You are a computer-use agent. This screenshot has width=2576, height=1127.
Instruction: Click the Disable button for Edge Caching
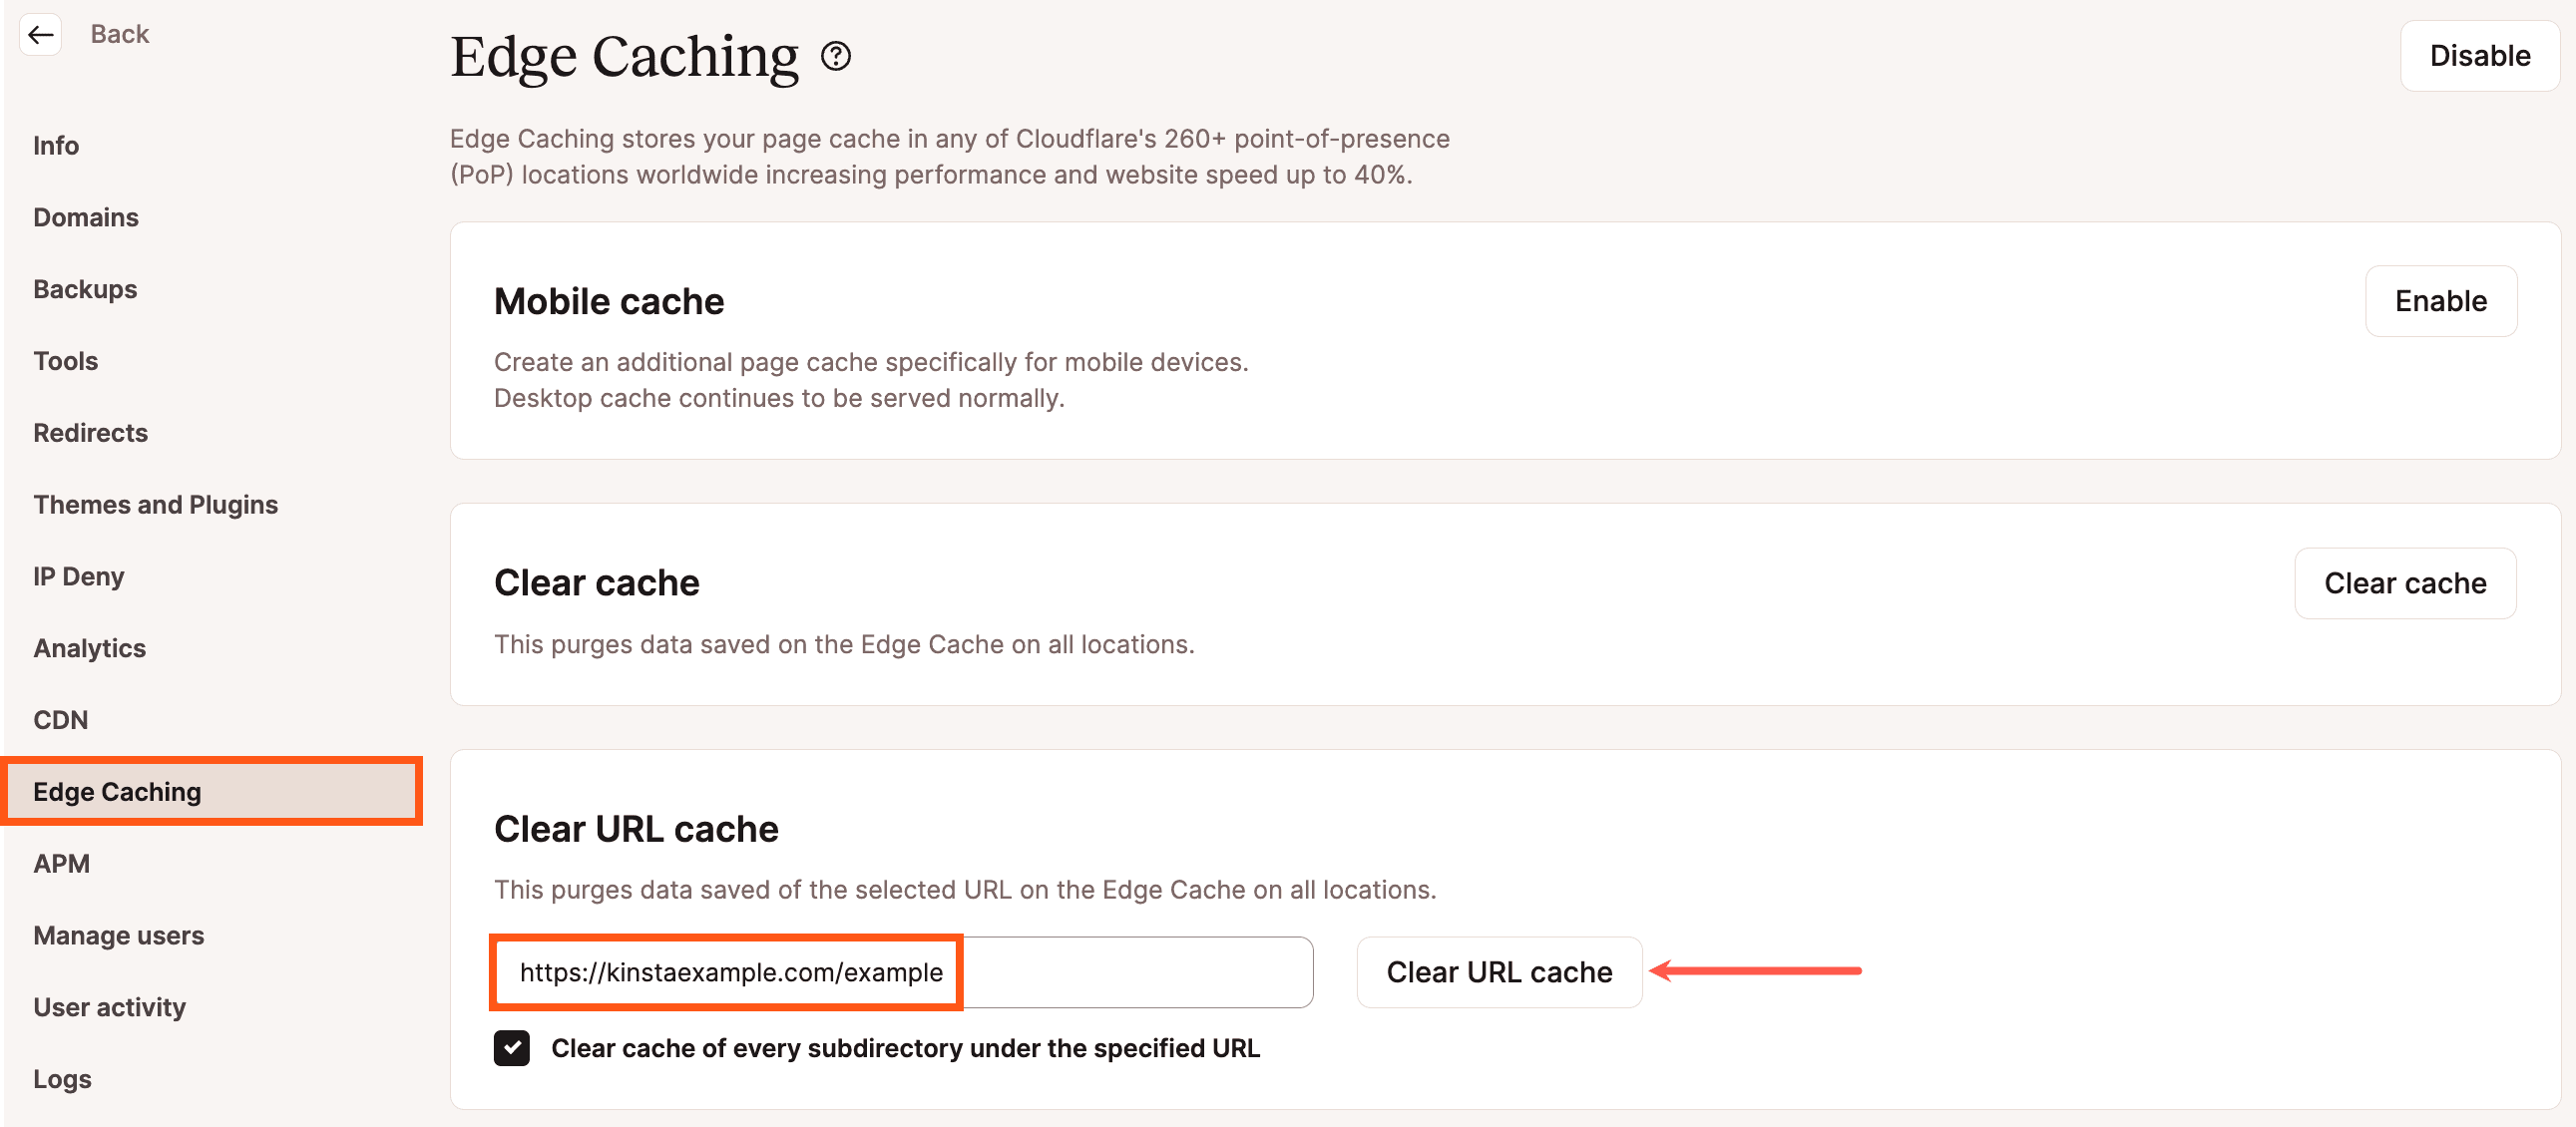pos(2480,55)
